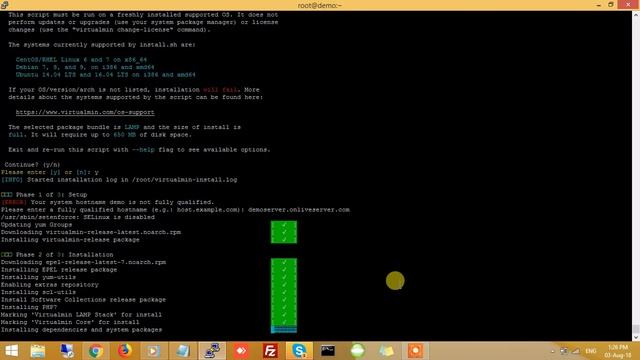Click the '--help' flag text
This screenshot has height=360, width=640.
click(143, 149)
